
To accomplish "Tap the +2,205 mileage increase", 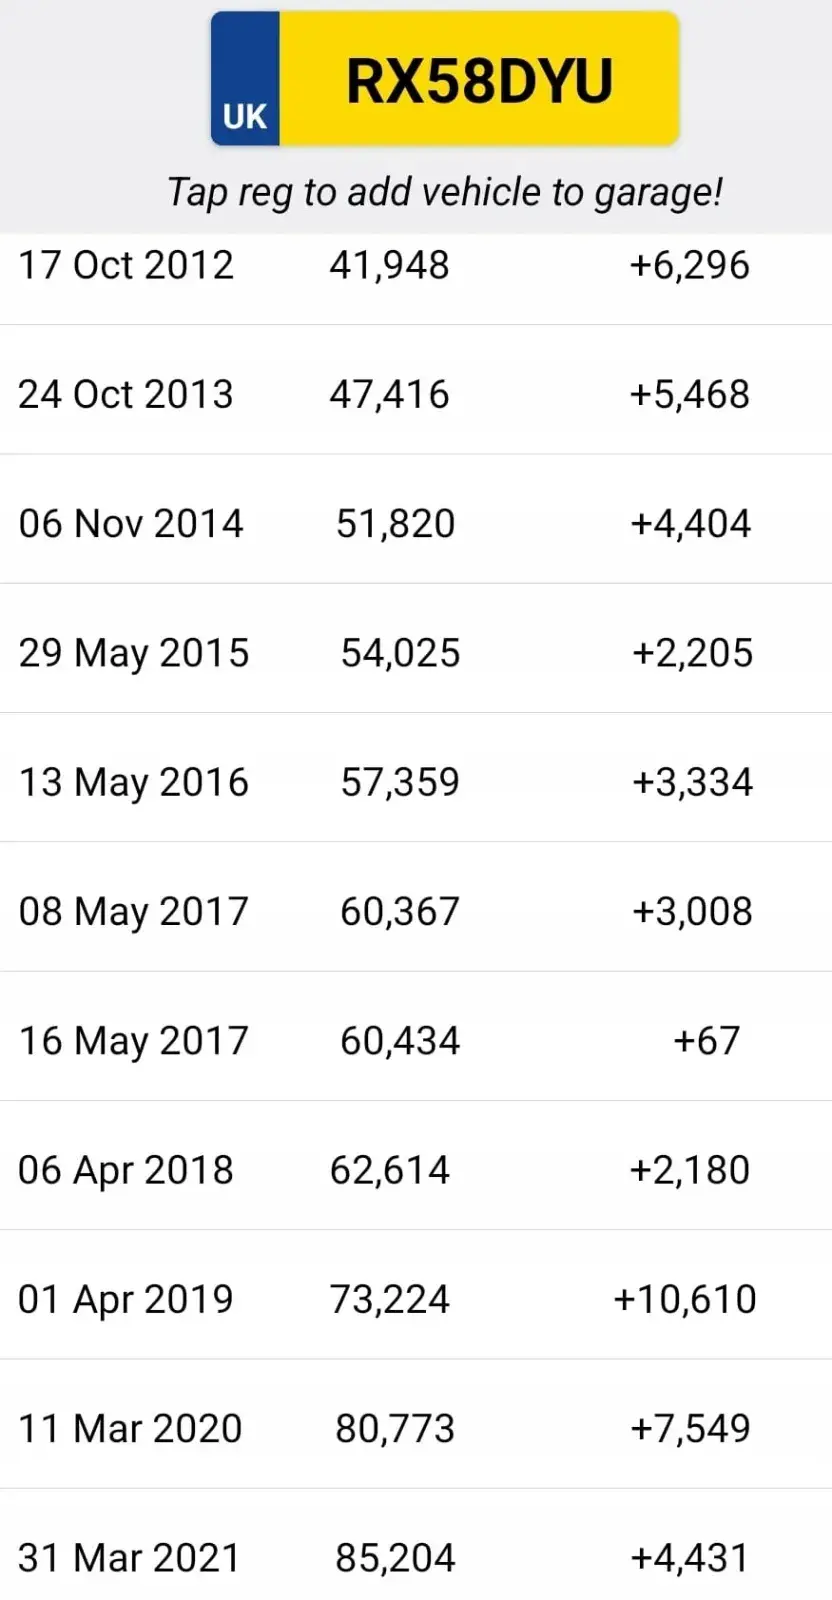I will 692,653.
